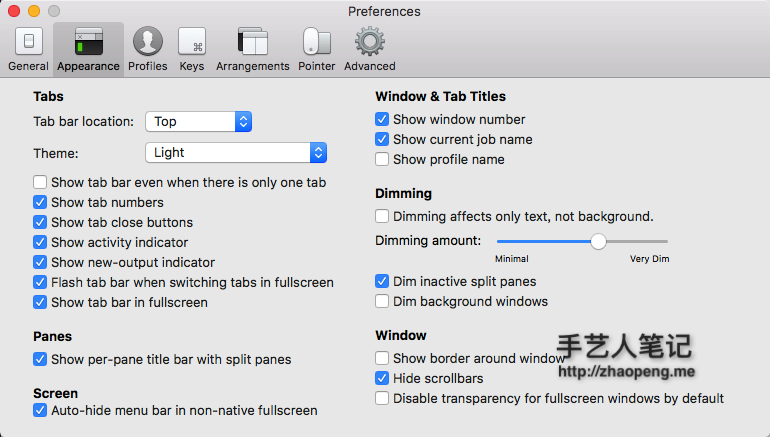Open the General preferences icon

(28, 42)
